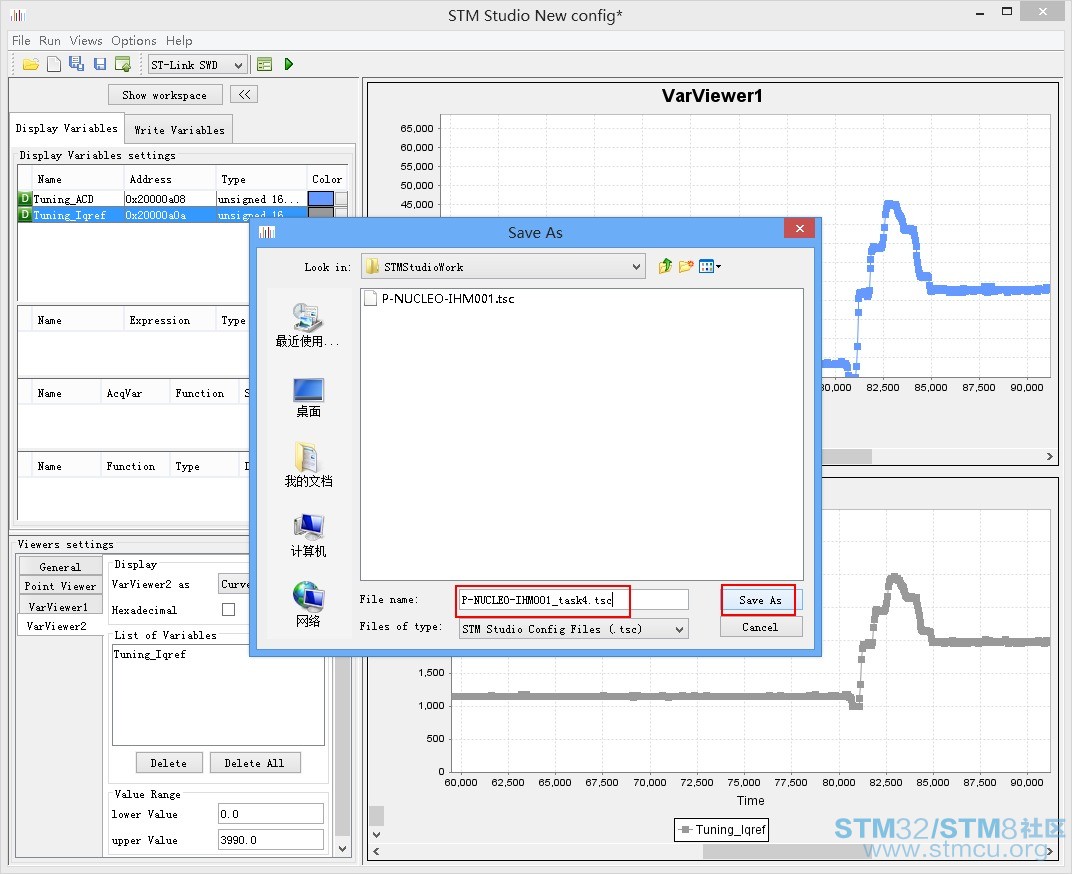Click the Show workspace button
Screen dimensions: 1072x874
[165, 95]
